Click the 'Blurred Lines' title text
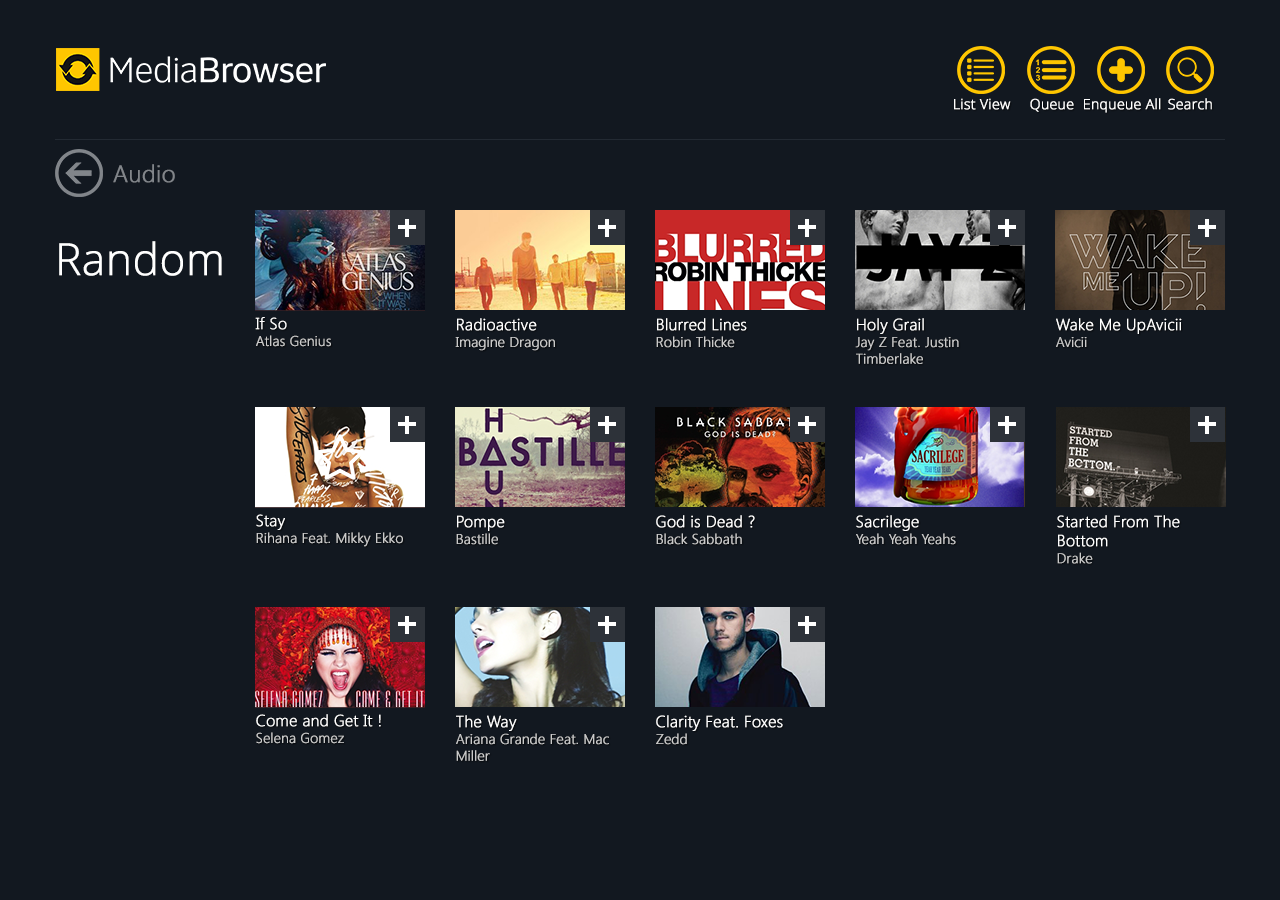The image size is (1280, 900). click(701, 325)
